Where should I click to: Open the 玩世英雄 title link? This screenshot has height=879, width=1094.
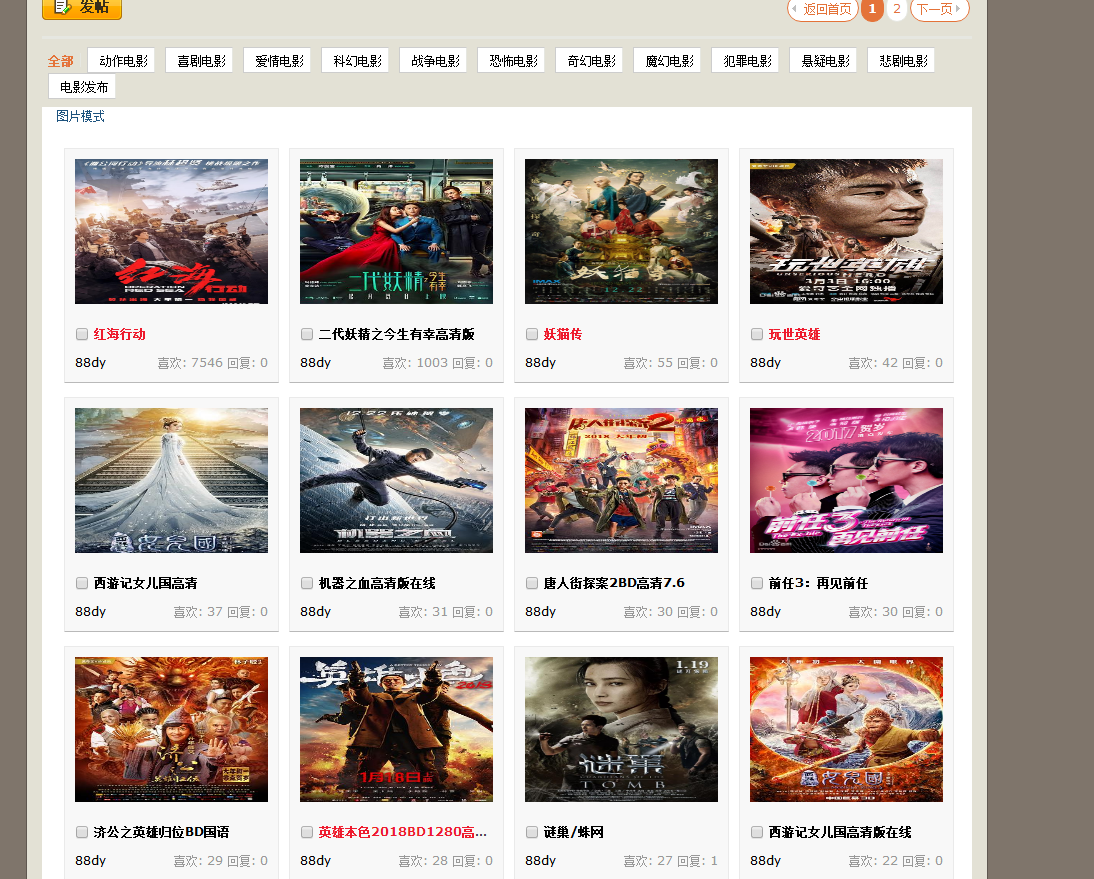(x=794, y=334)
